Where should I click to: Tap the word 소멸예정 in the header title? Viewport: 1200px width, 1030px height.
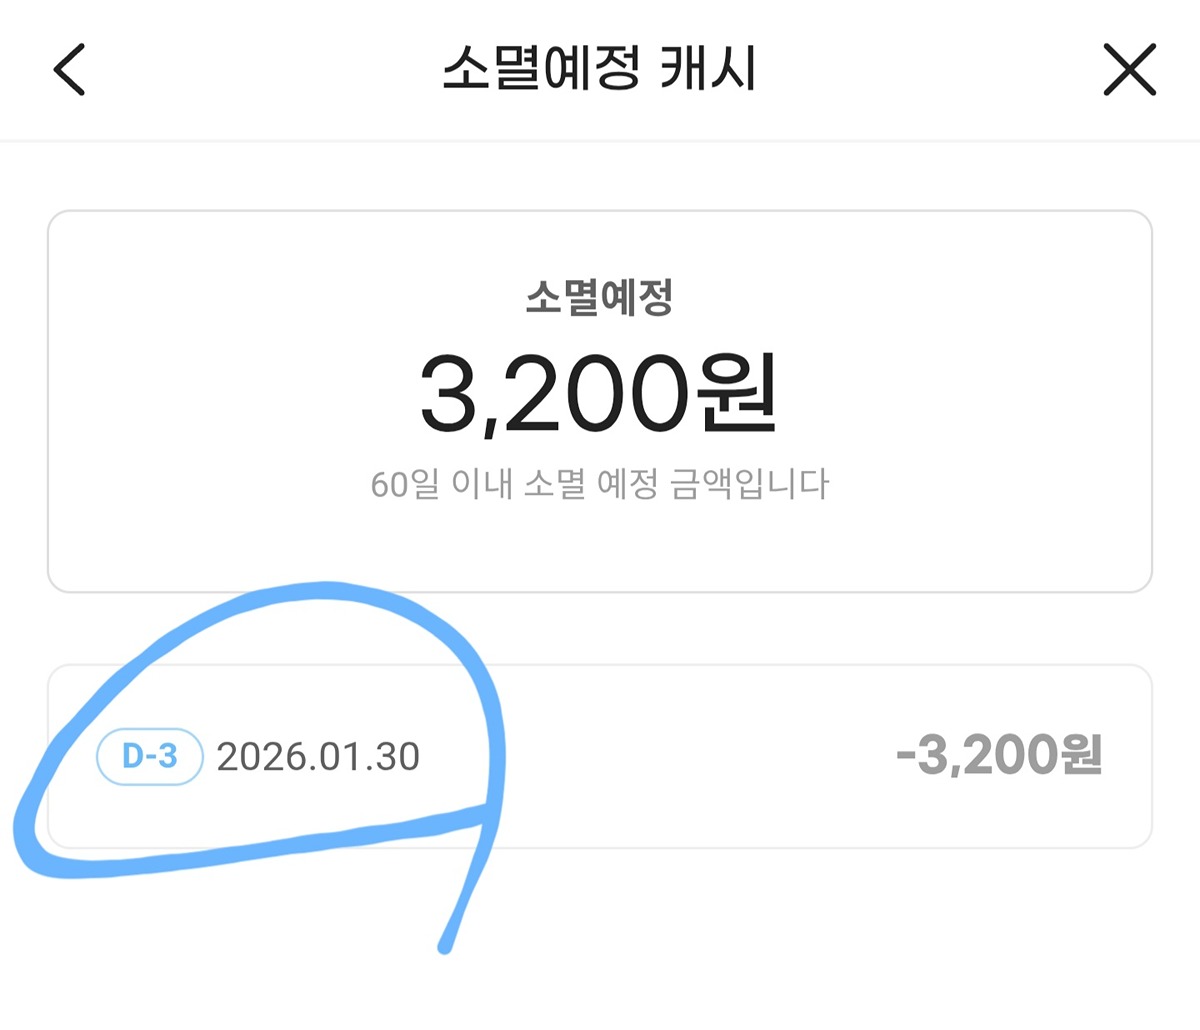[x=540, y=70]
